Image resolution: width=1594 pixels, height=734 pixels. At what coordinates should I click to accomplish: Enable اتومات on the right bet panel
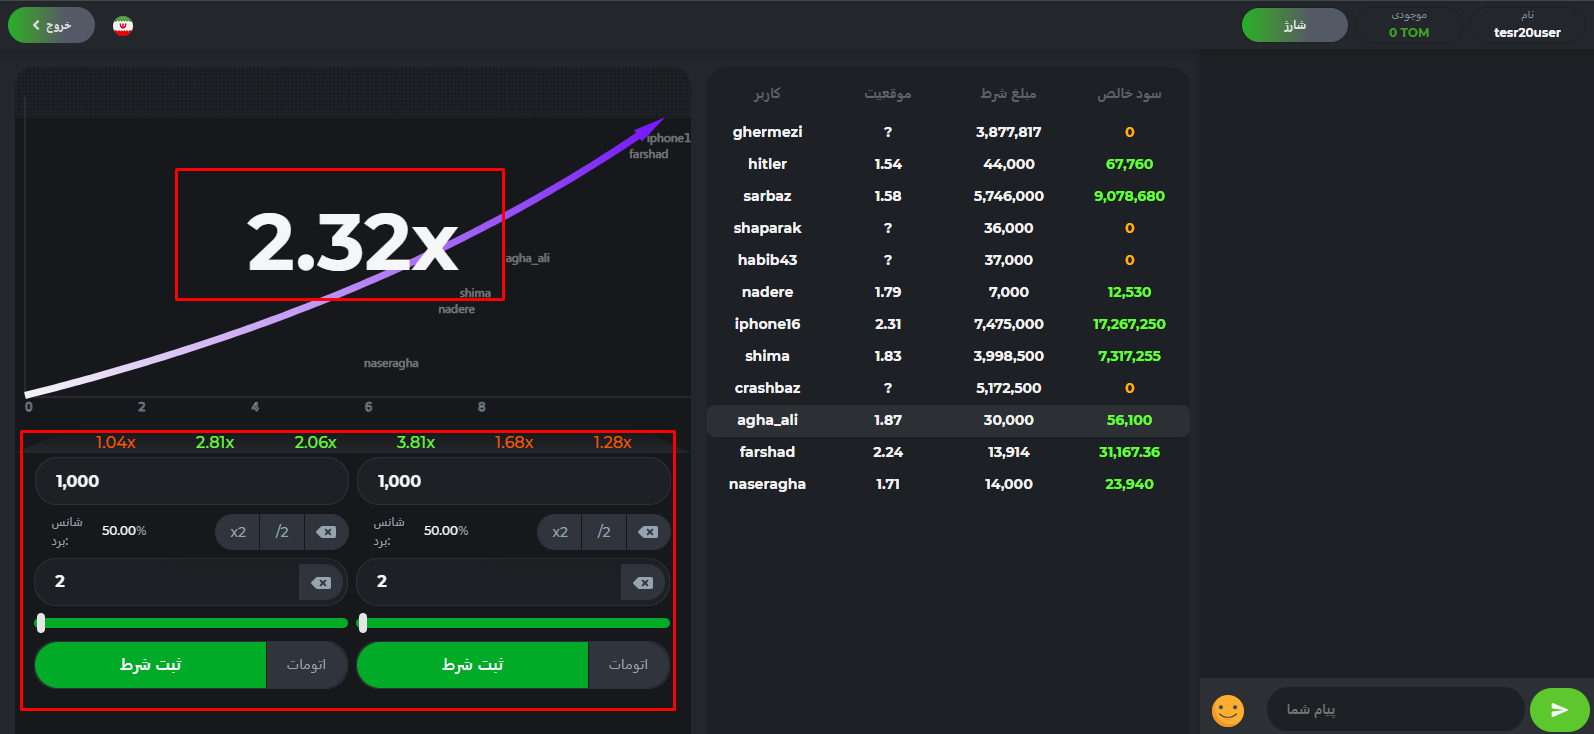coord(628,665)
